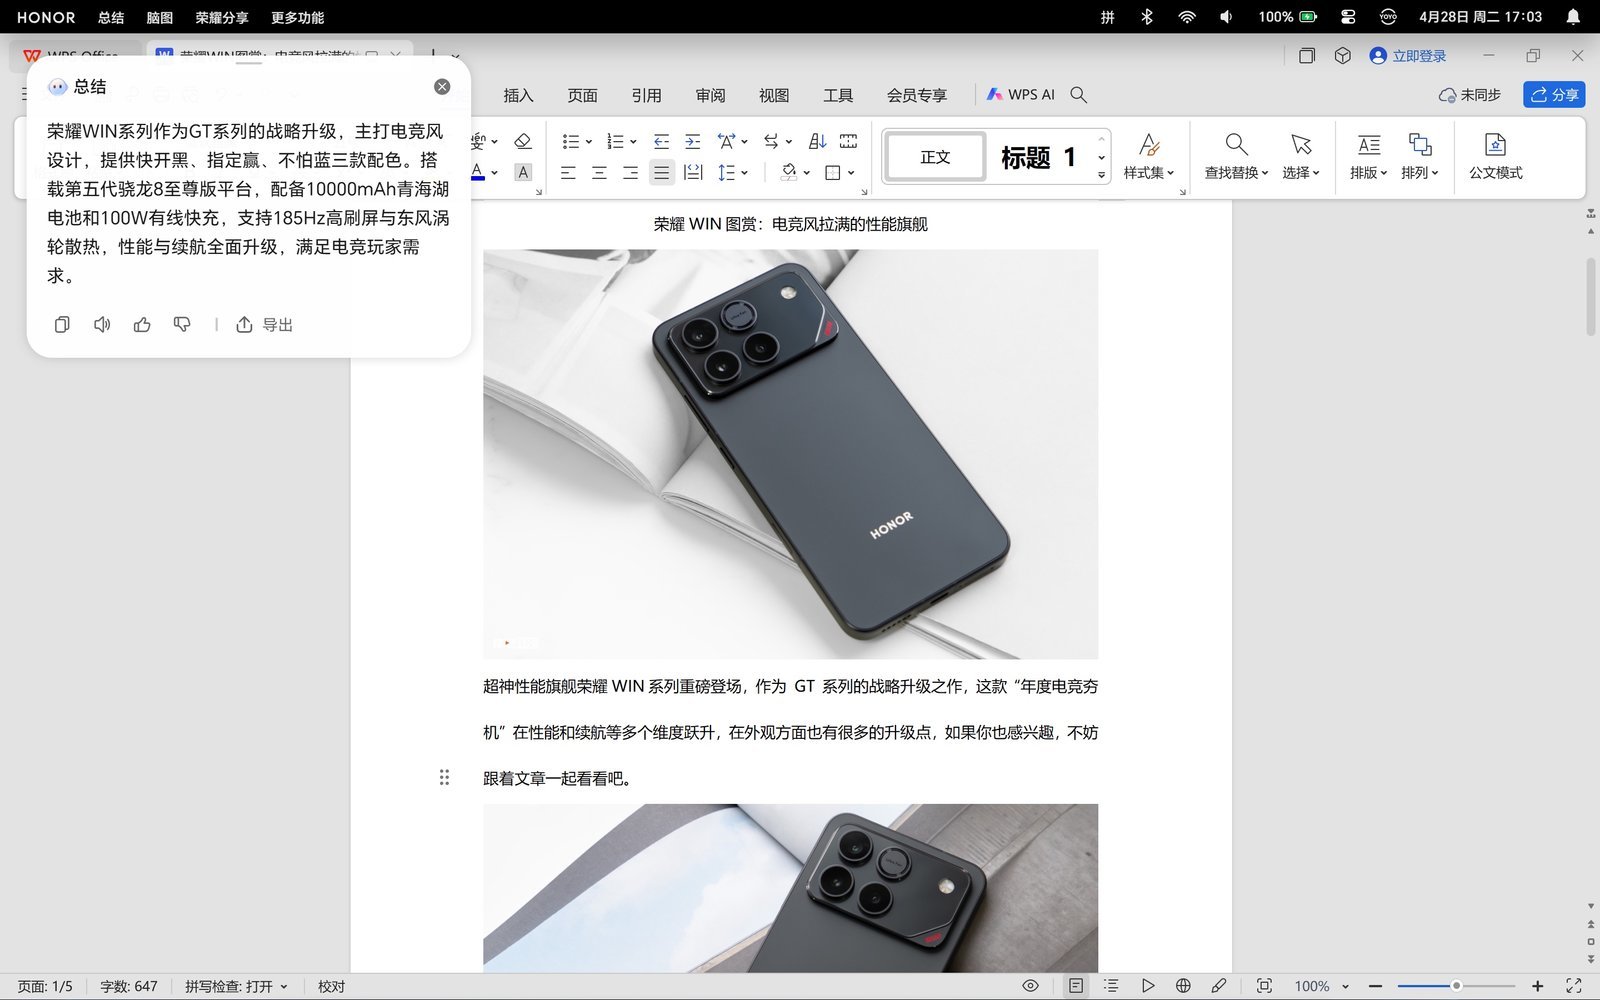Toggle justified text alignment
This screenshot has width=1600, height=1000.
pos(661,173)
